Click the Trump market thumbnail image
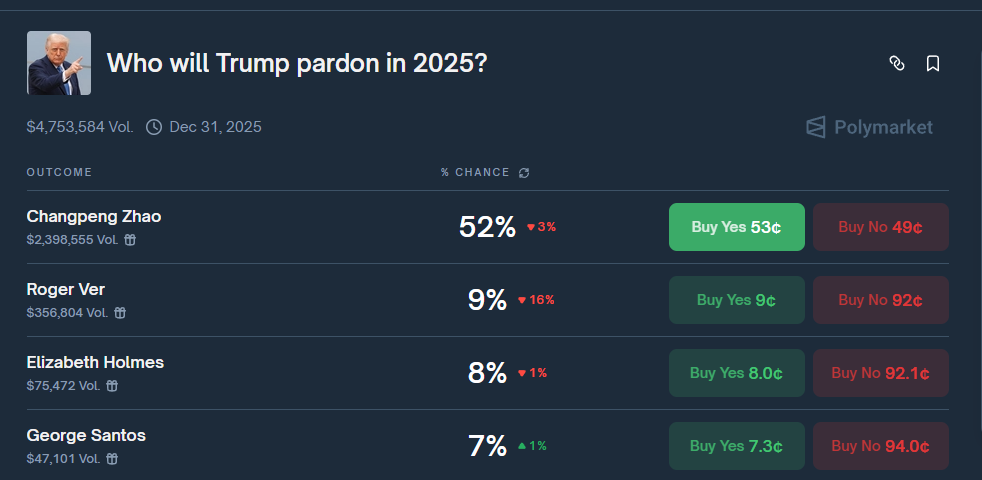Screen dimensions: 982x480 [x=59, y=63]
